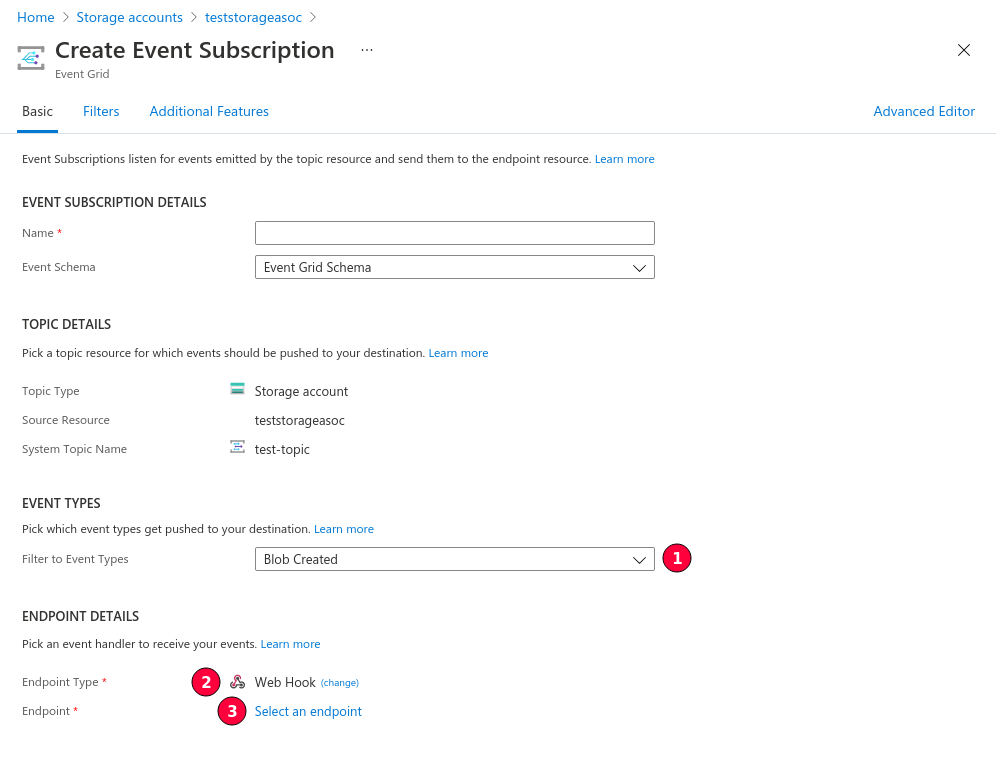The image size is (996, 763).
Task: Close the Create Event Subscription blade
Action: [x=964, y=50]
